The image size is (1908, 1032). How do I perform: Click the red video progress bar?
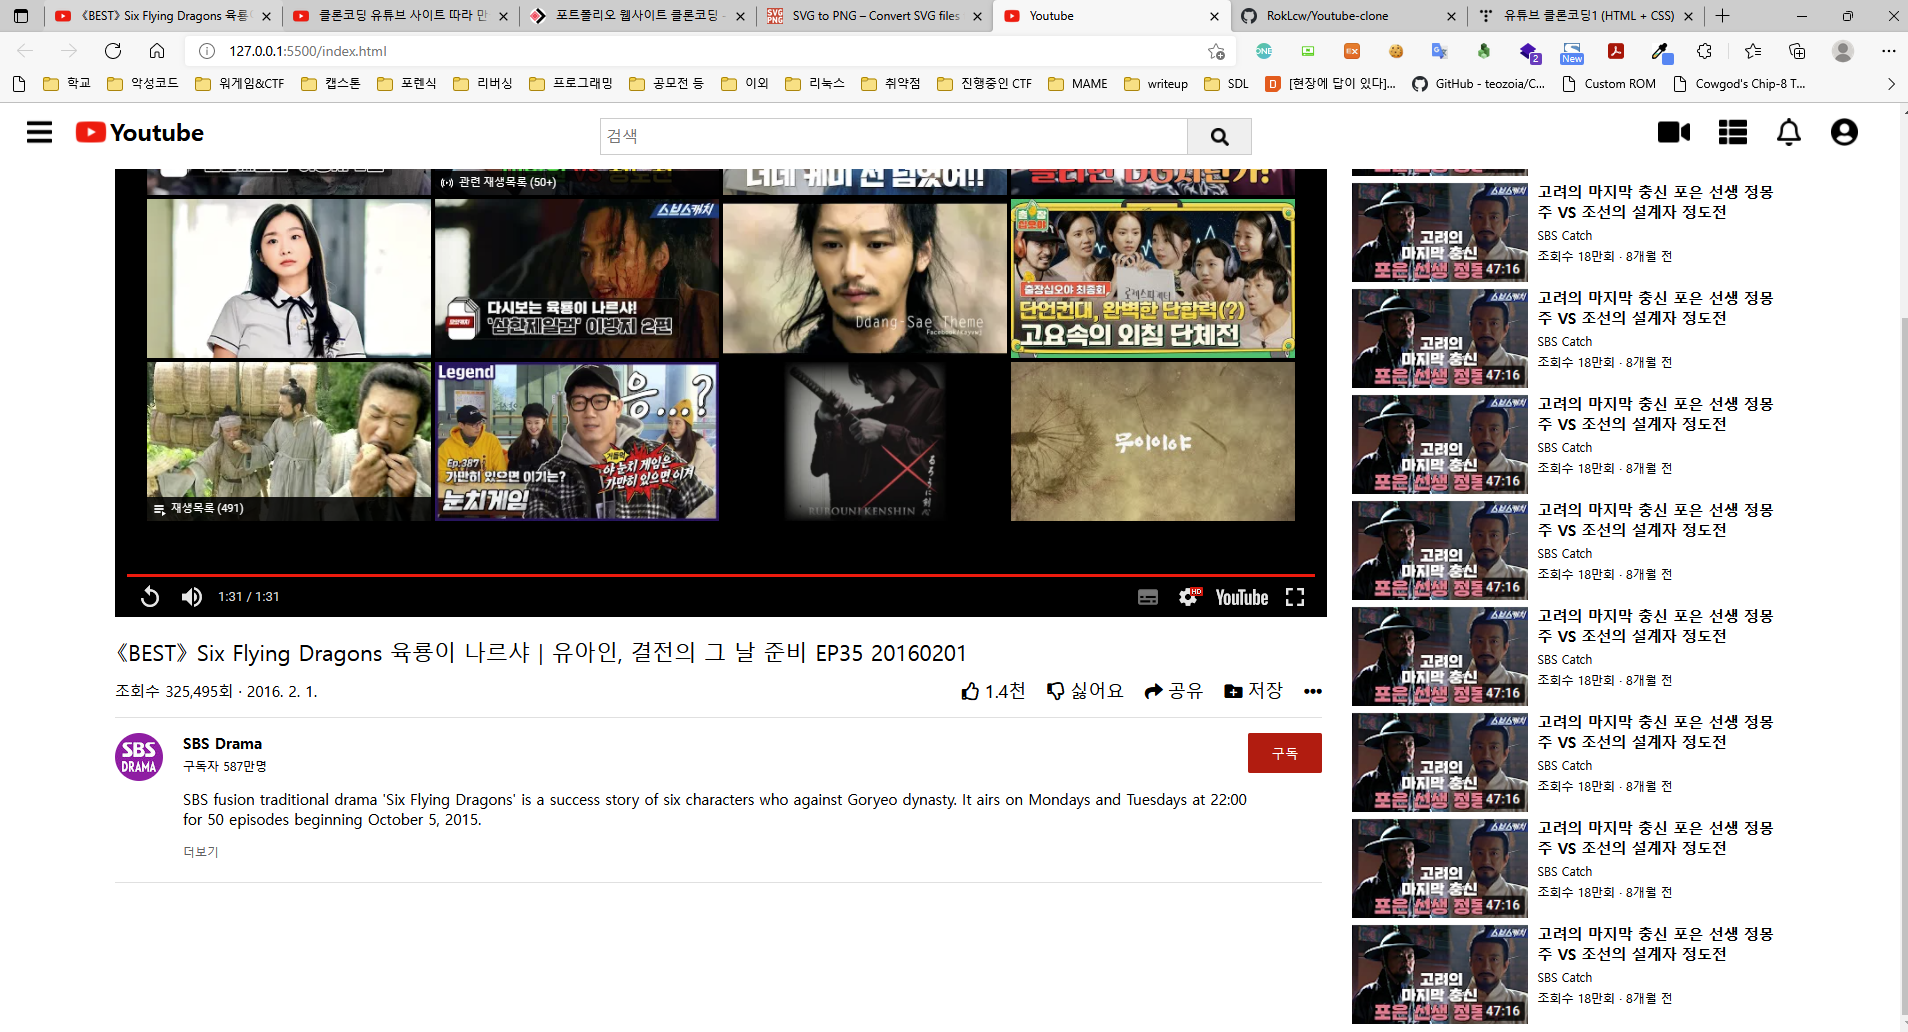coord(720,576)
